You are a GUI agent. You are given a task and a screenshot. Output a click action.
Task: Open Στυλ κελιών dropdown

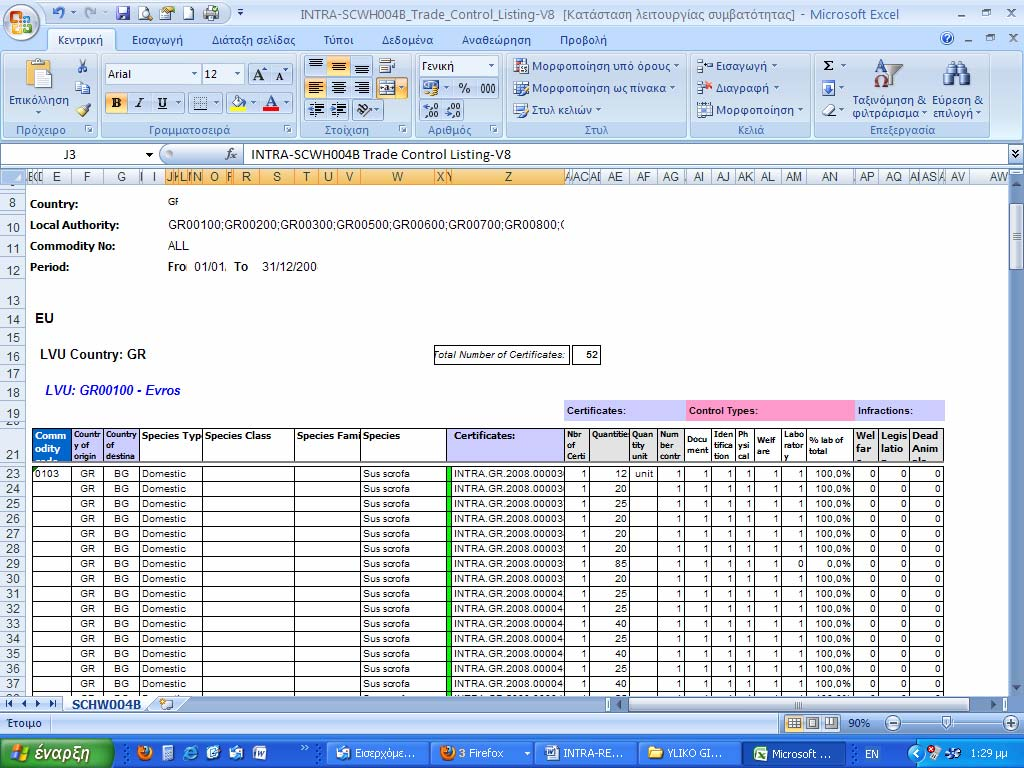(x=557, y=110)
